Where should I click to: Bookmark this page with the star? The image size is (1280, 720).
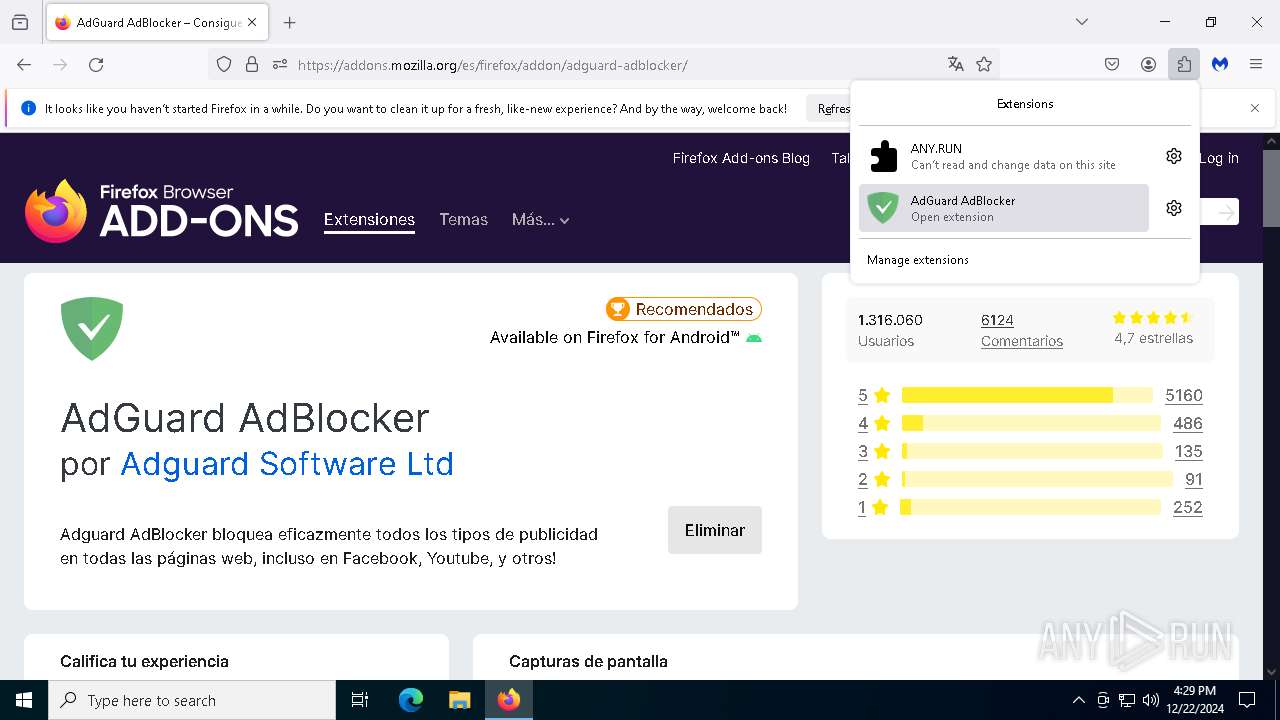(x=984, y=64)
